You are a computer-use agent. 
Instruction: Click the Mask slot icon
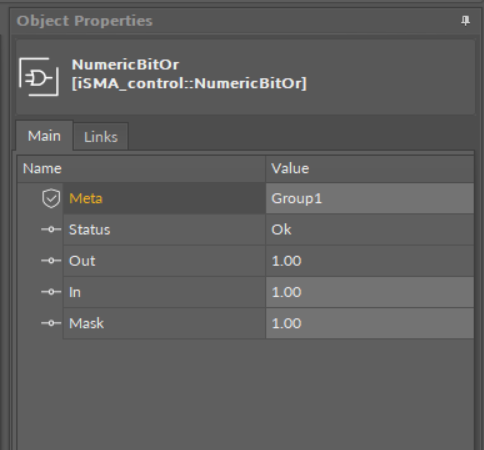coord(51,323)
